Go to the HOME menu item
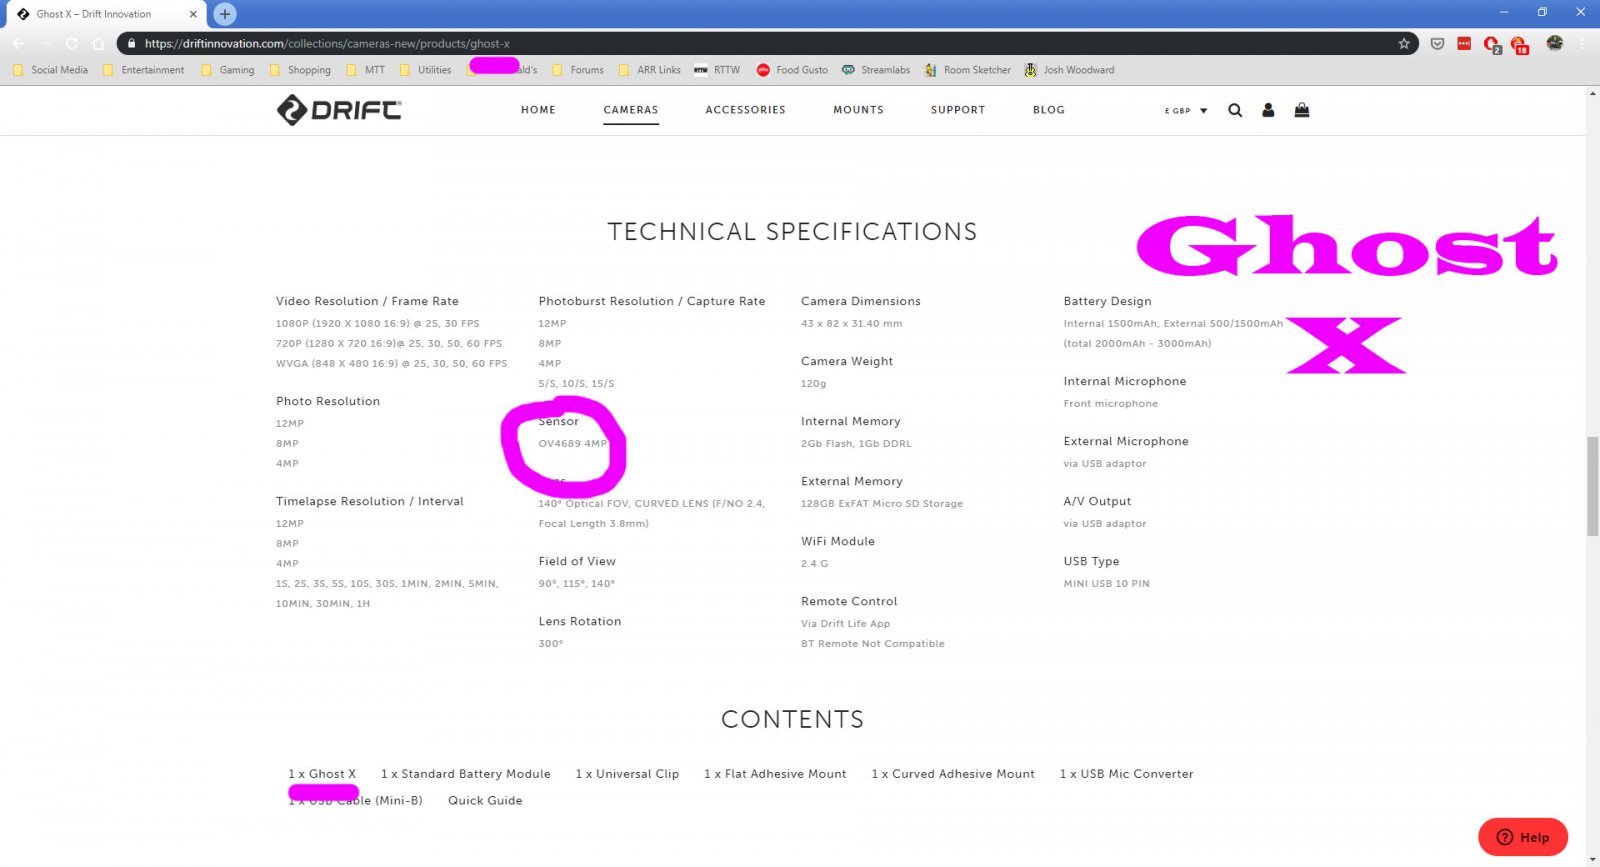1600x867 pixels. click(538, 110)
